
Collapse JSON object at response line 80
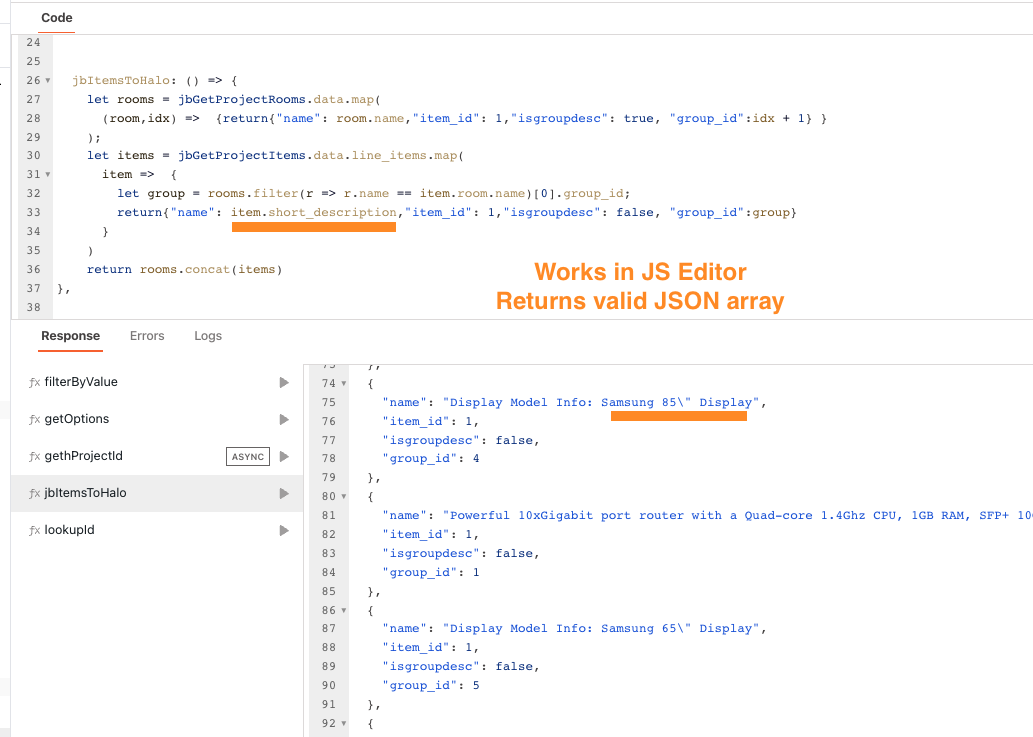click(x=344, y=497)
